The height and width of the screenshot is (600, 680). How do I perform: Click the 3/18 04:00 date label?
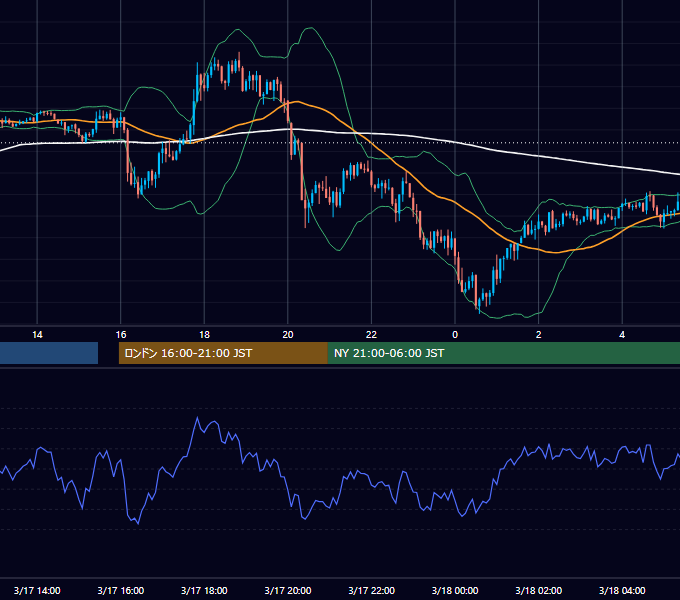622,590
